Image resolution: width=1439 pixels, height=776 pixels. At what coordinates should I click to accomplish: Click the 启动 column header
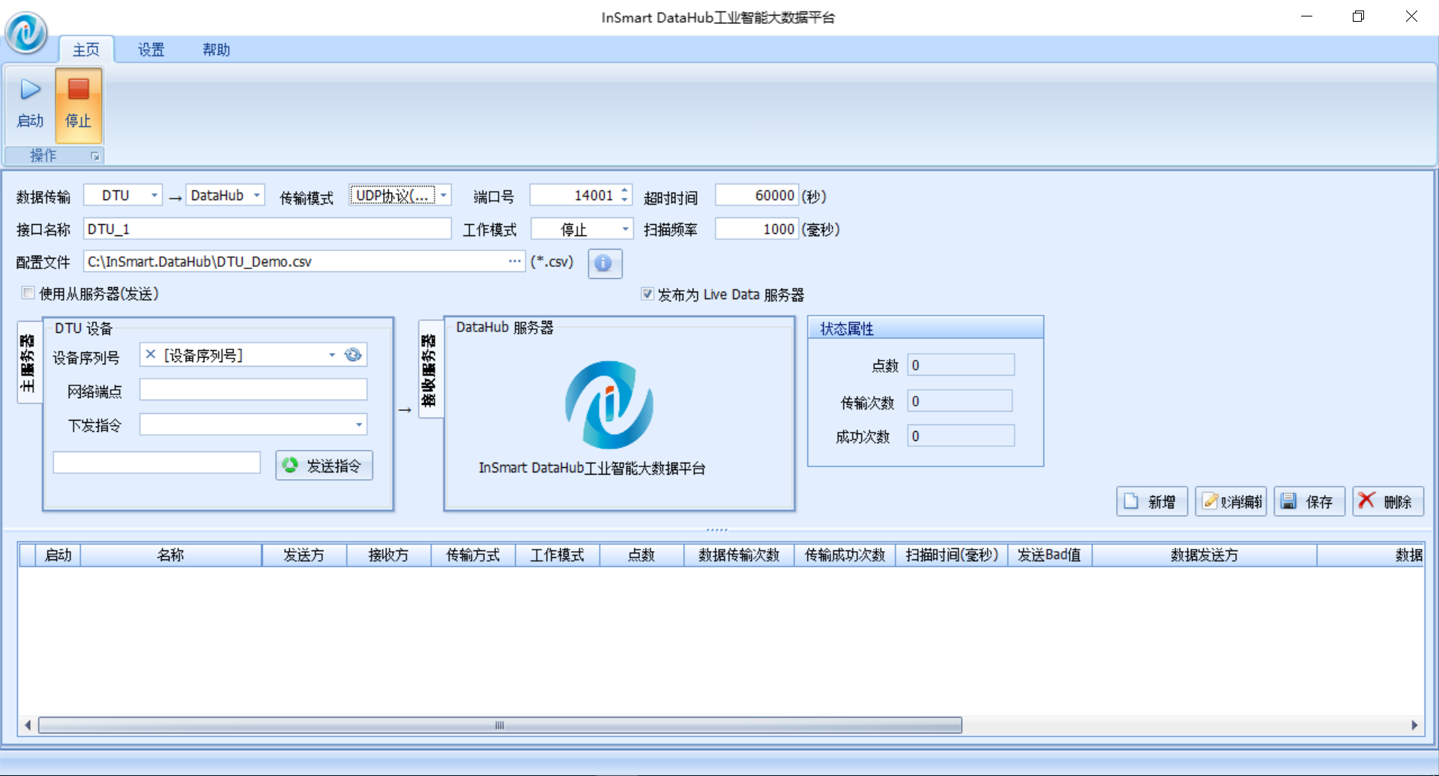(59, 555)
